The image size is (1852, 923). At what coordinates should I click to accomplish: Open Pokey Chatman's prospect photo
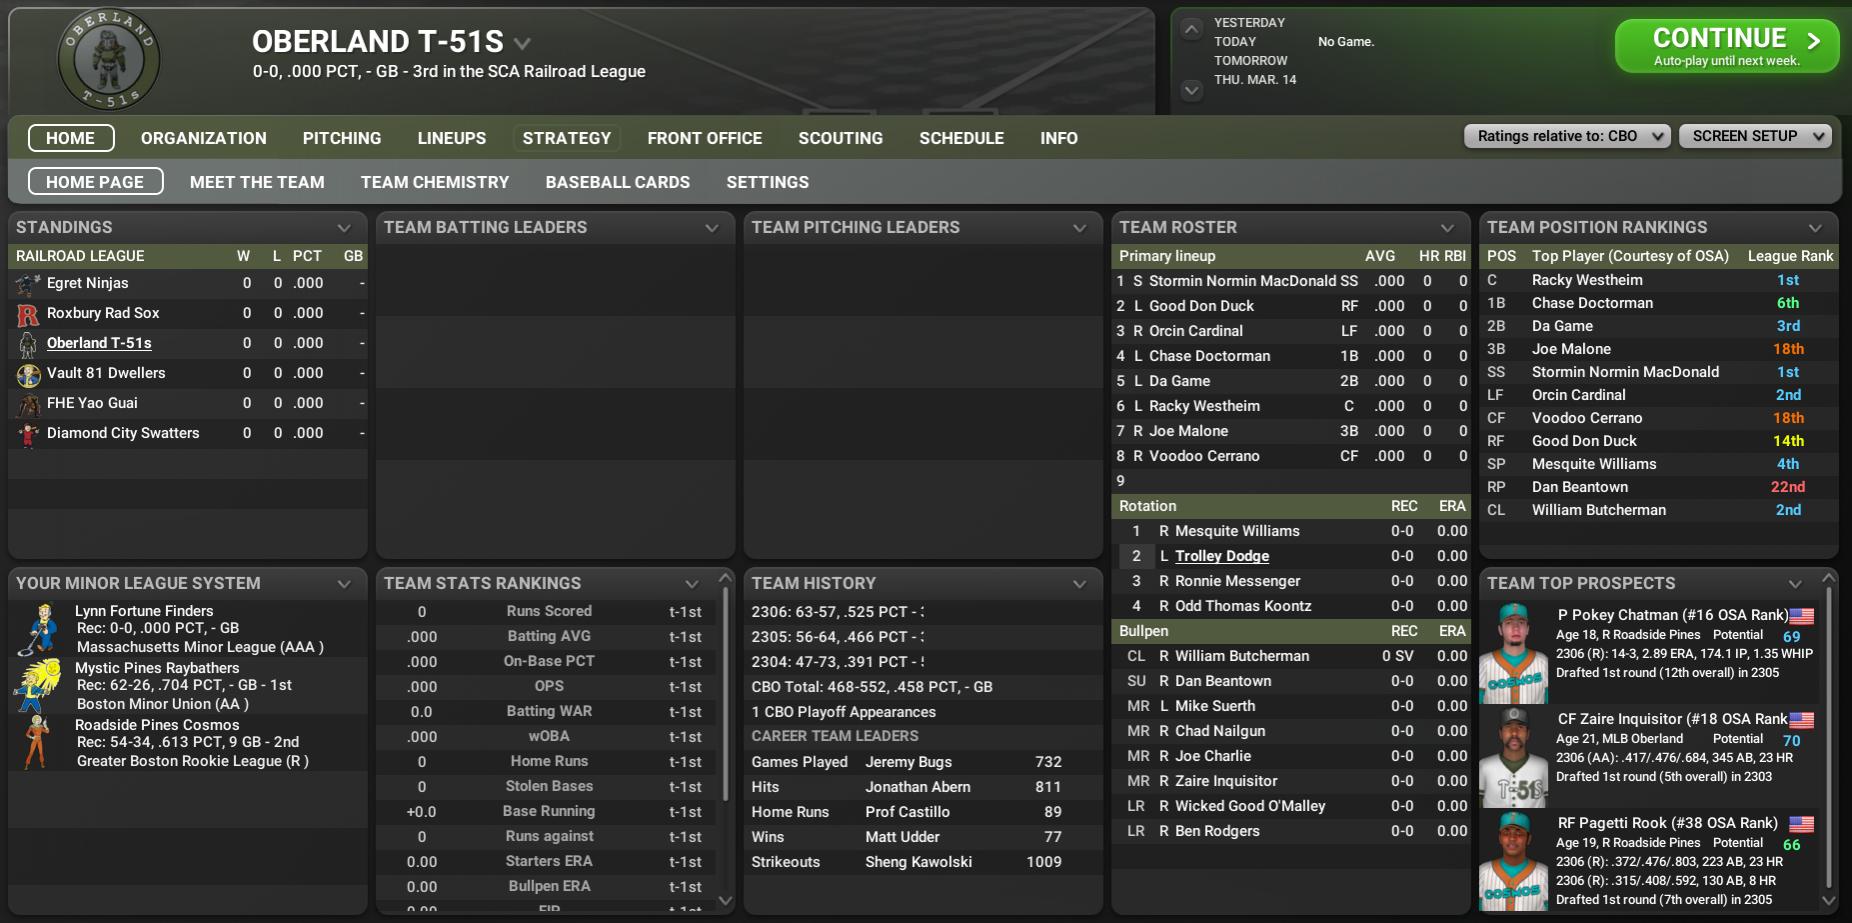1513,652
